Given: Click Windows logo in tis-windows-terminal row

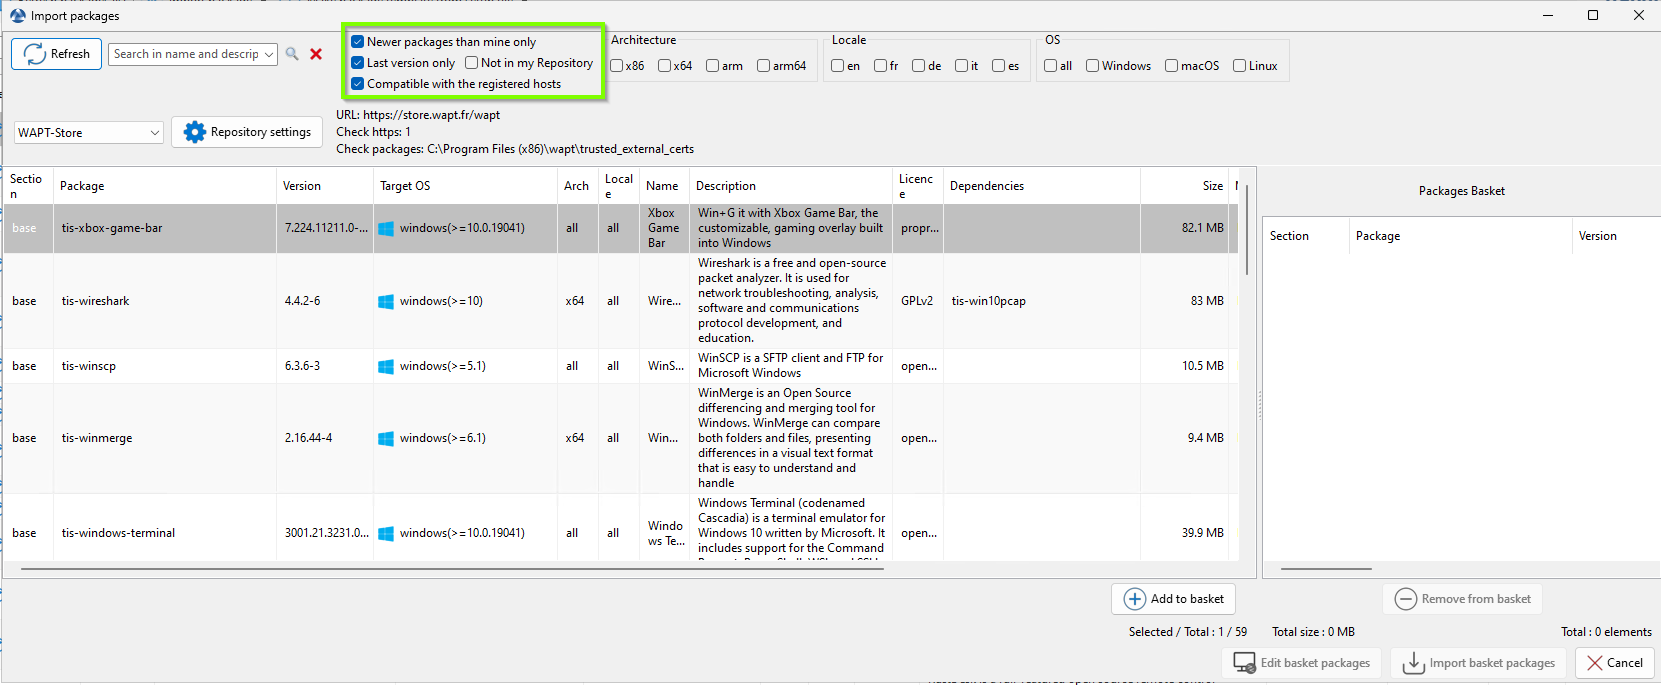Looking at the screenshot, I should coord(386,533).
